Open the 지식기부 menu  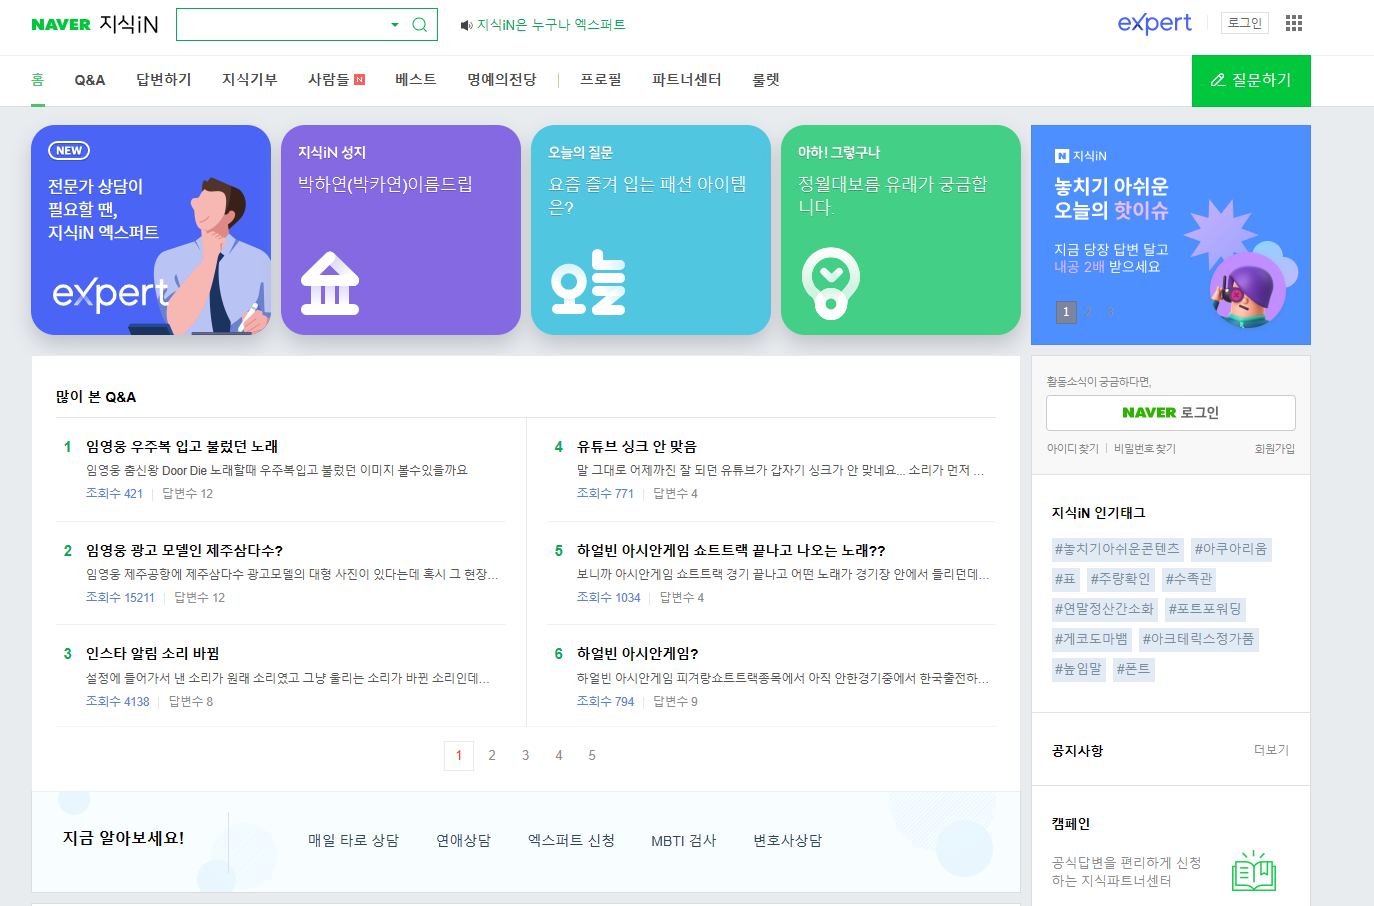coord(250,80)
